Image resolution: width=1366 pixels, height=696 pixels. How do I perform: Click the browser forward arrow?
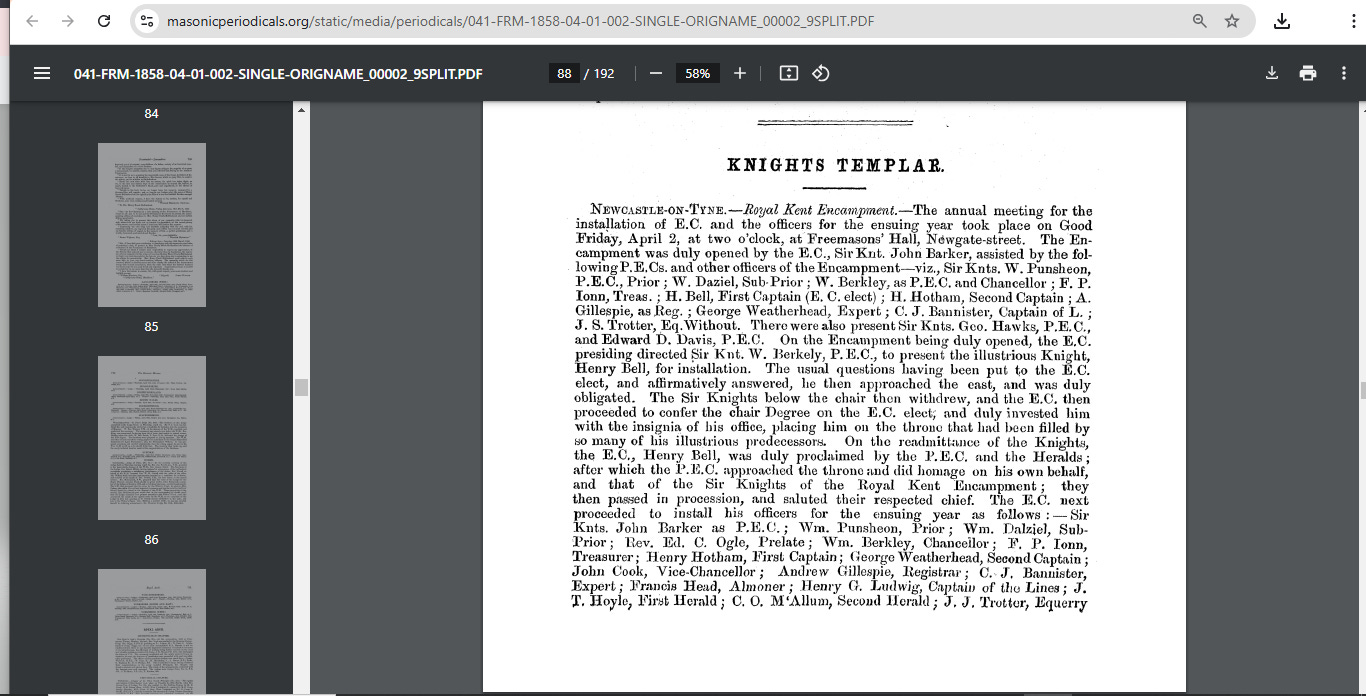[x=68, y=21]
